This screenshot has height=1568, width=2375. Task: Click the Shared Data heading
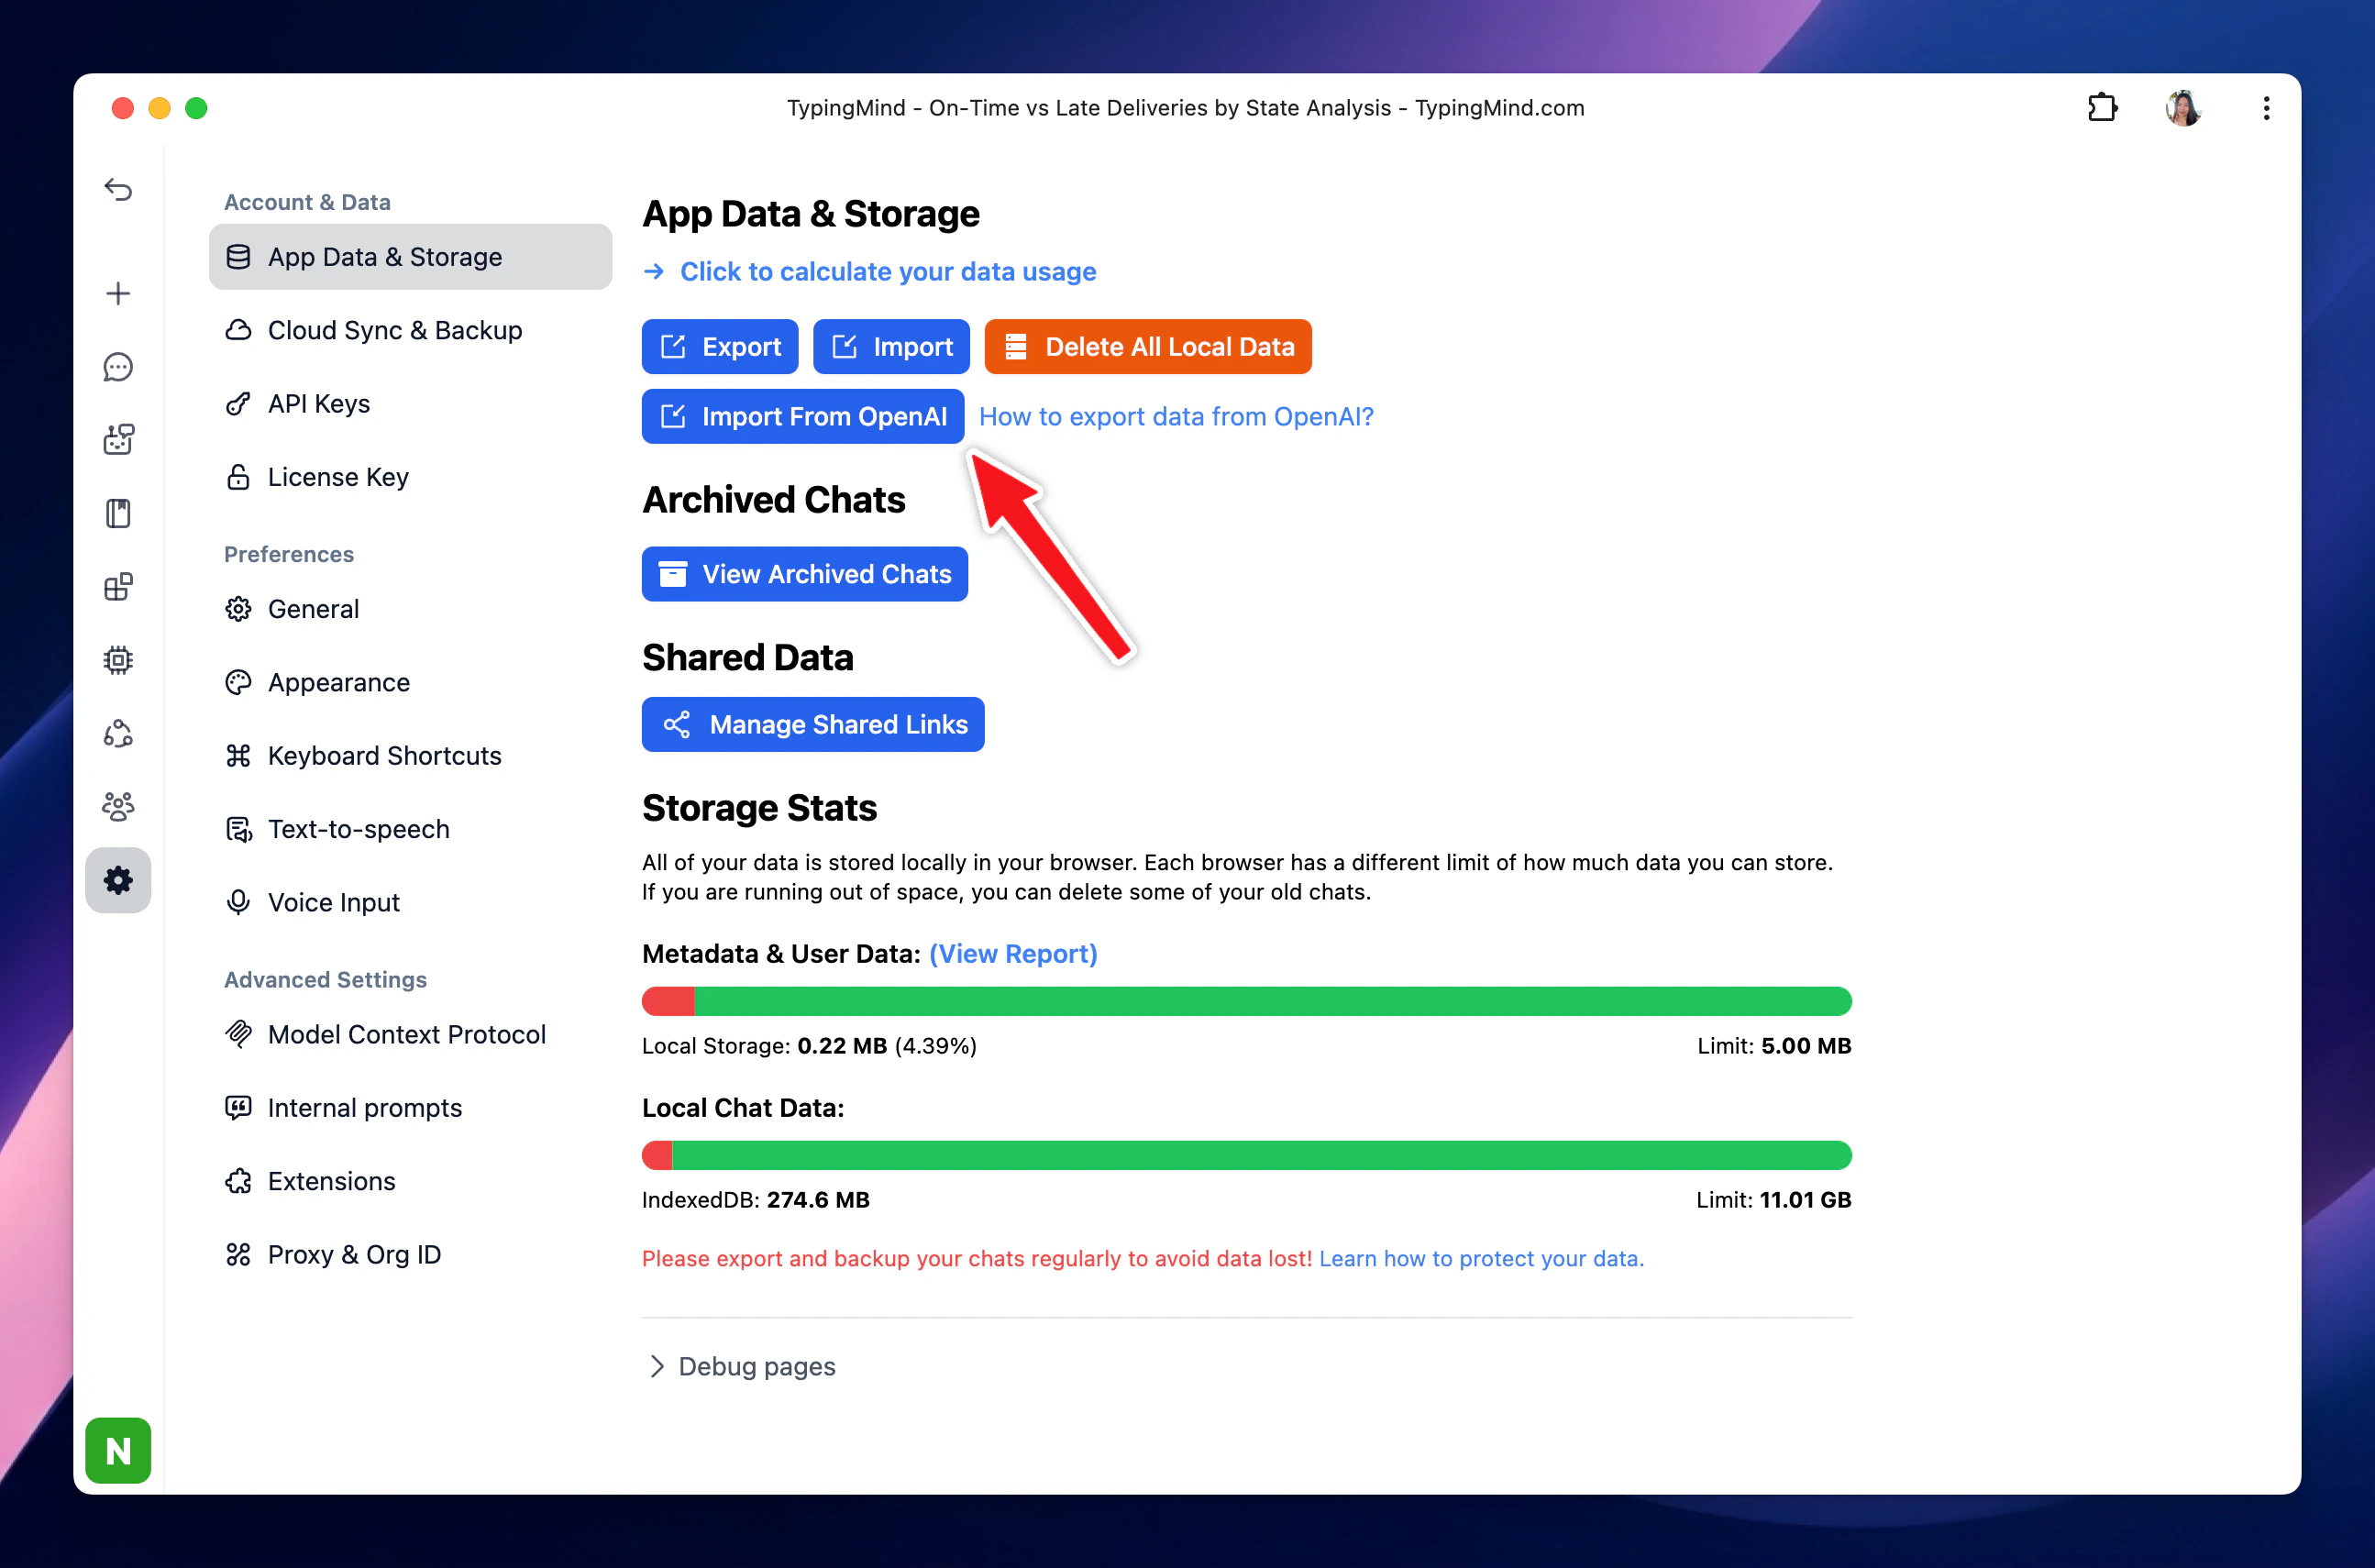[x=747, y=658]
